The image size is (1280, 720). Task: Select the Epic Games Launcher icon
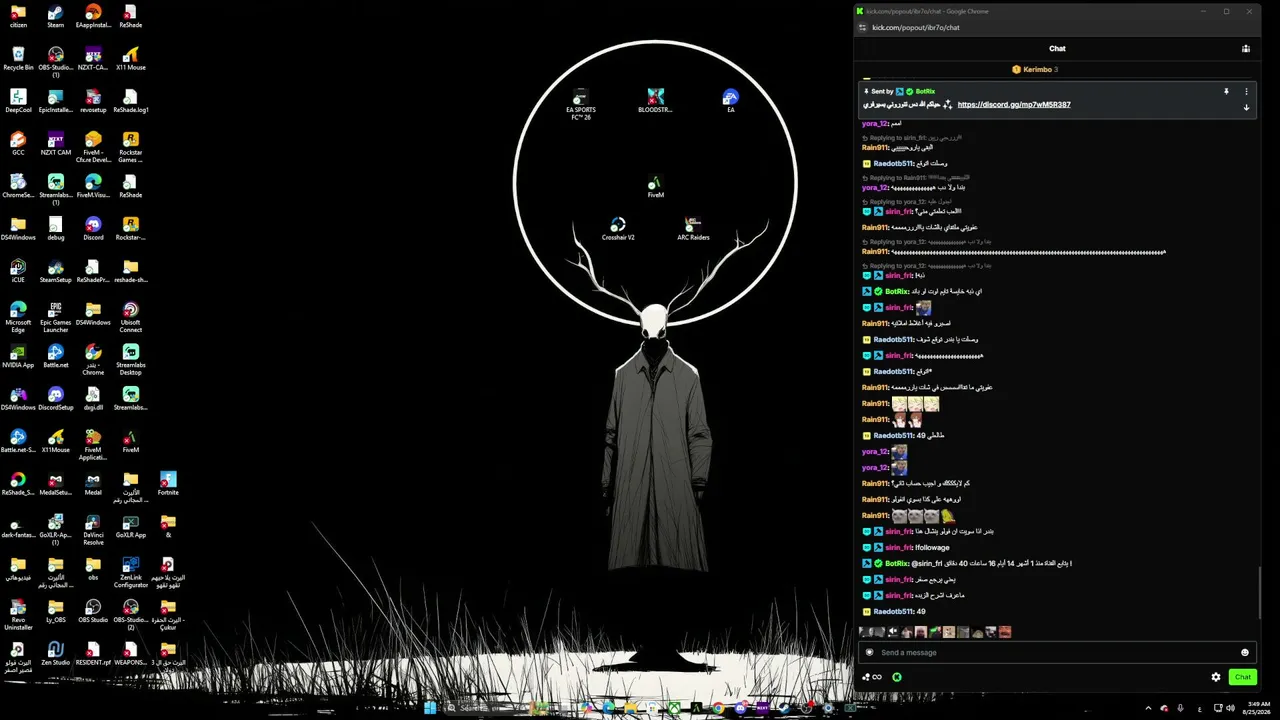click(55, 317)
